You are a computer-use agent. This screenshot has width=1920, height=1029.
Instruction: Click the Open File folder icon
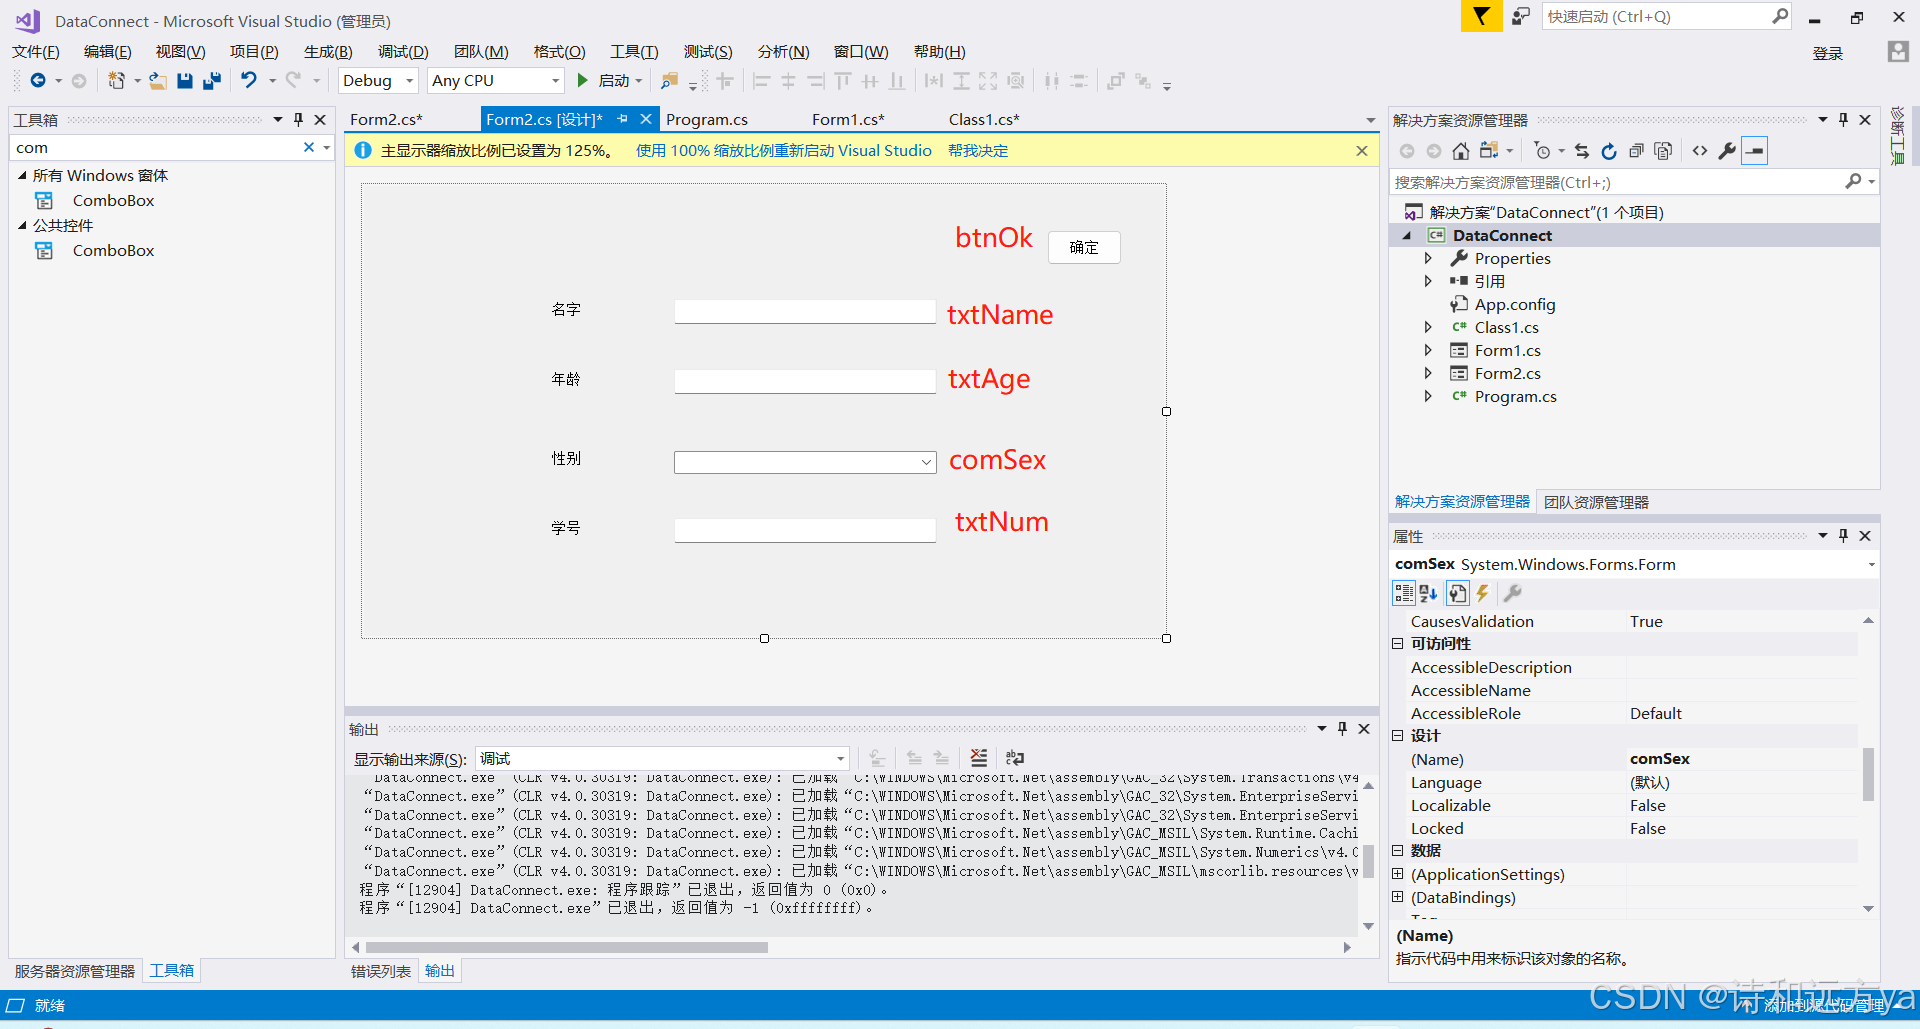coord(158,81)
